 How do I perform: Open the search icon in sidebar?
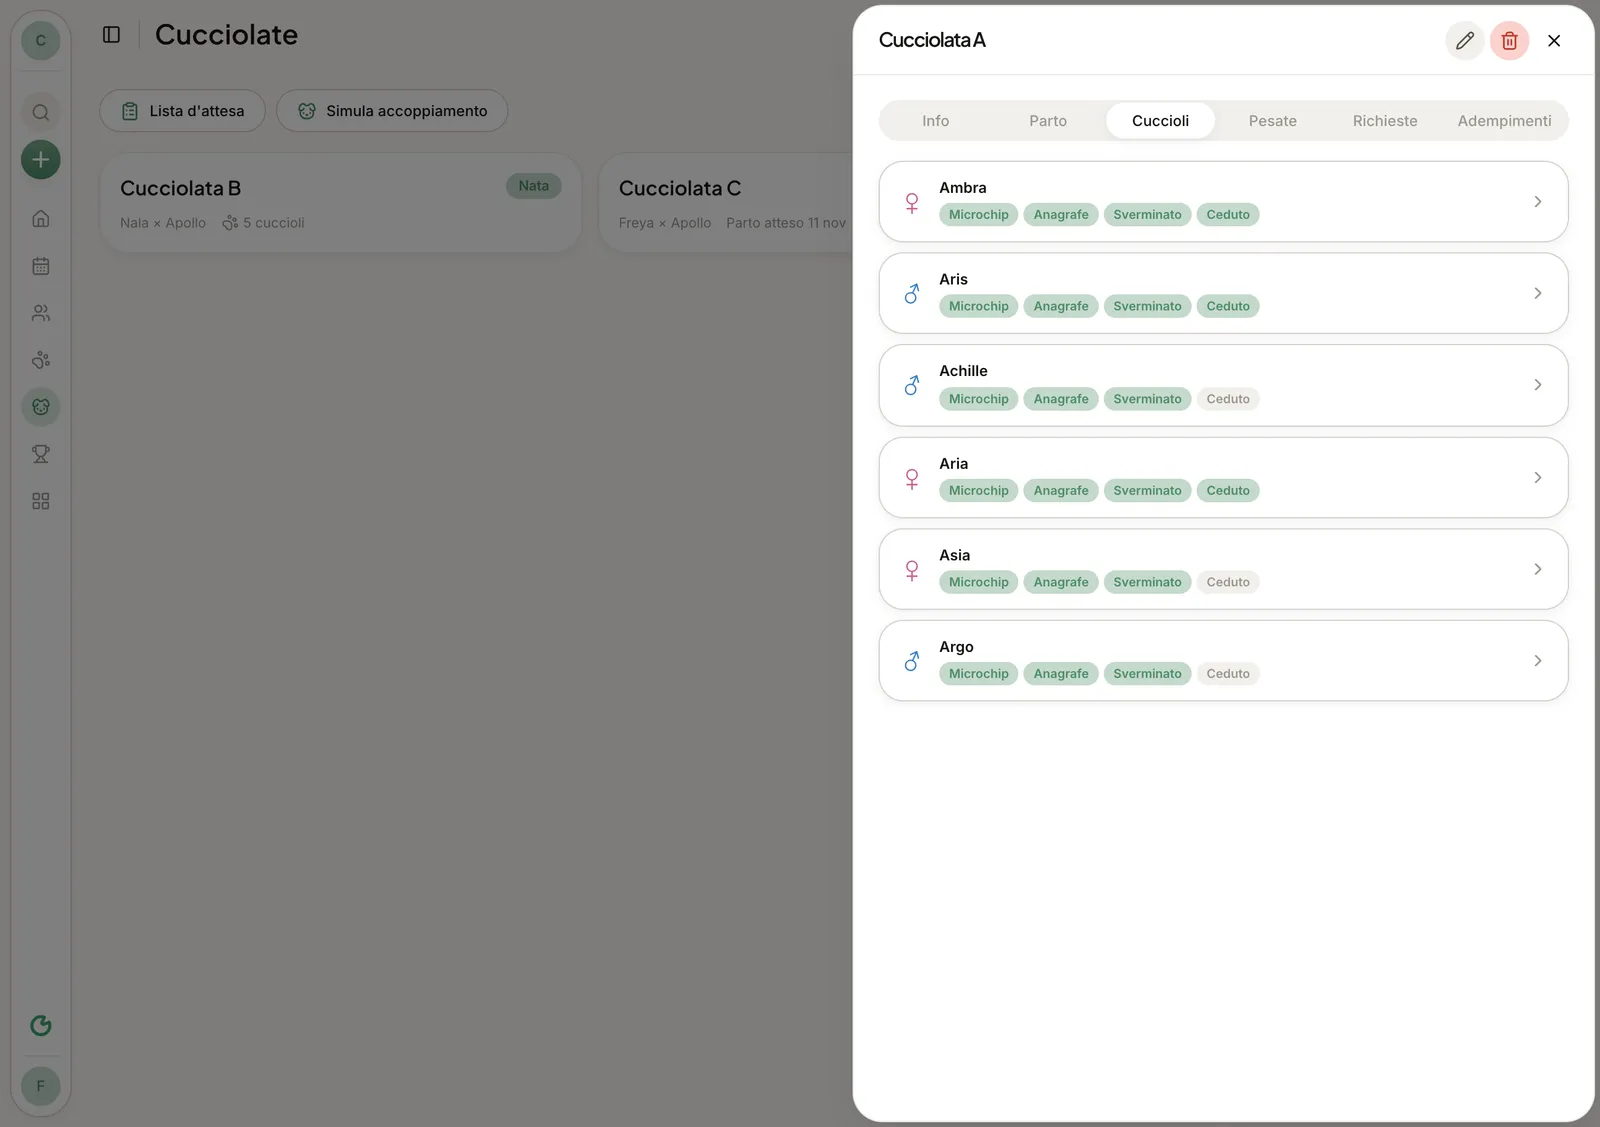click(x=41, y=112)
